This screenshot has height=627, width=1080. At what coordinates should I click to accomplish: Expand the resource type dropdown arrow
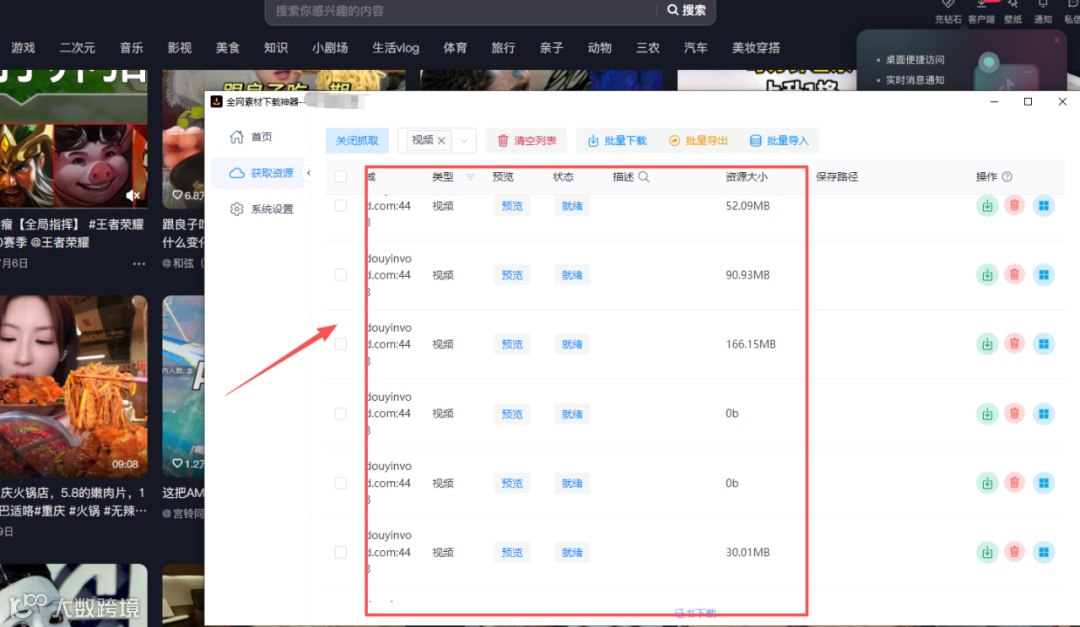coord(464,141)
